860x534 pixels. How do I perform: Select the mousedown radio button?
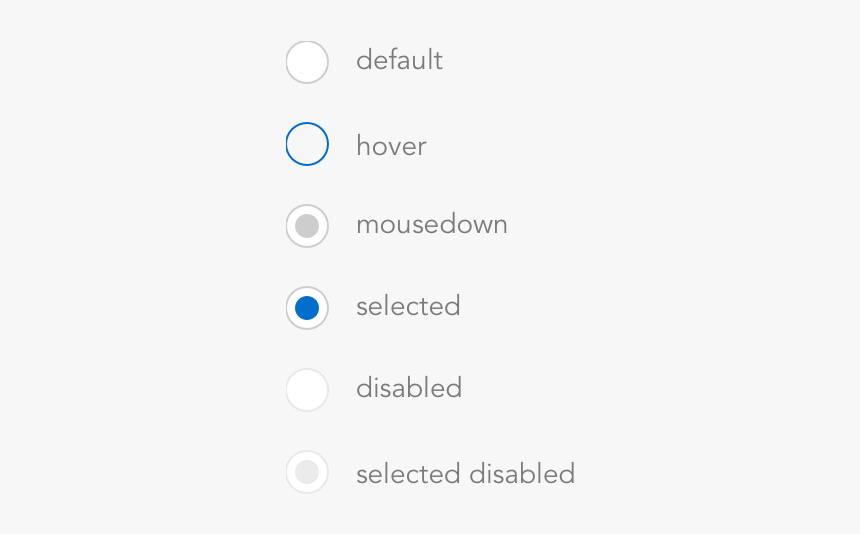307,226
